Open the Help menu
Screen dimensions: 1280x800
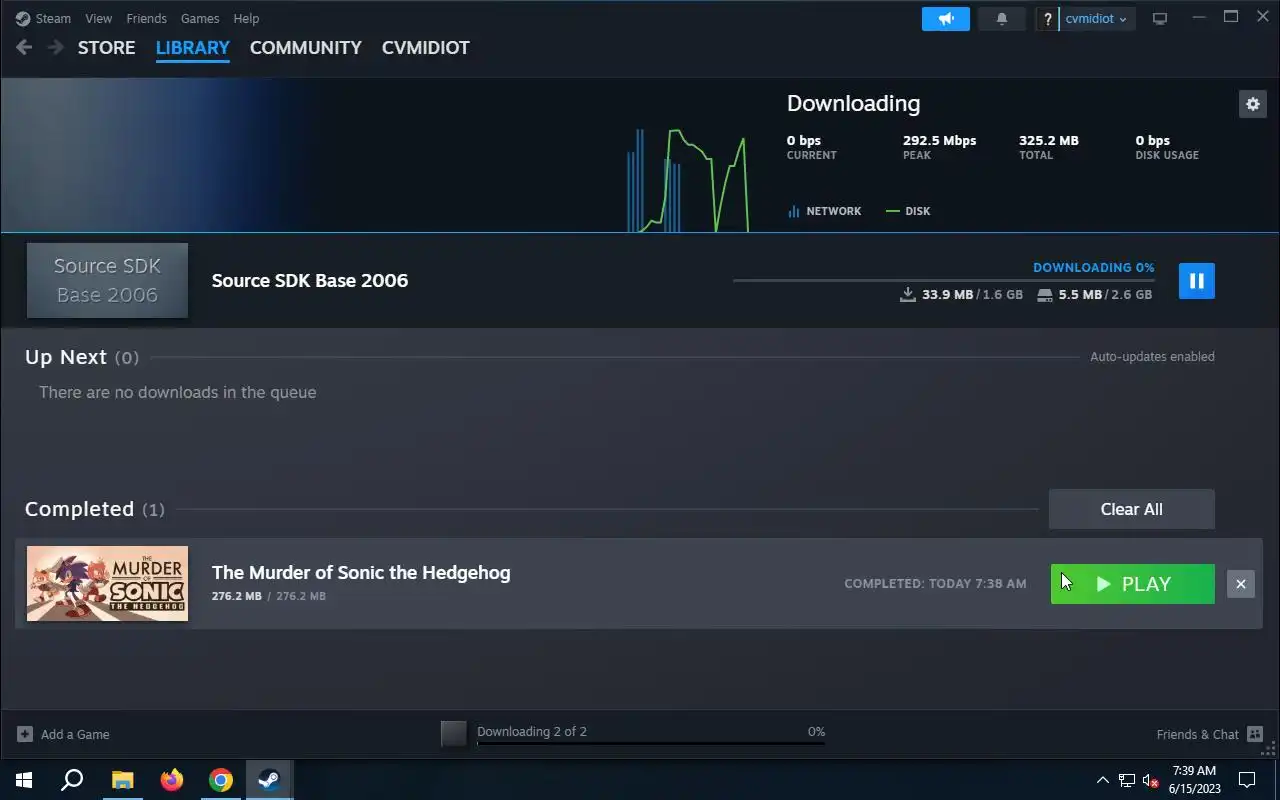pyautogui.click(x=246, y=18)
